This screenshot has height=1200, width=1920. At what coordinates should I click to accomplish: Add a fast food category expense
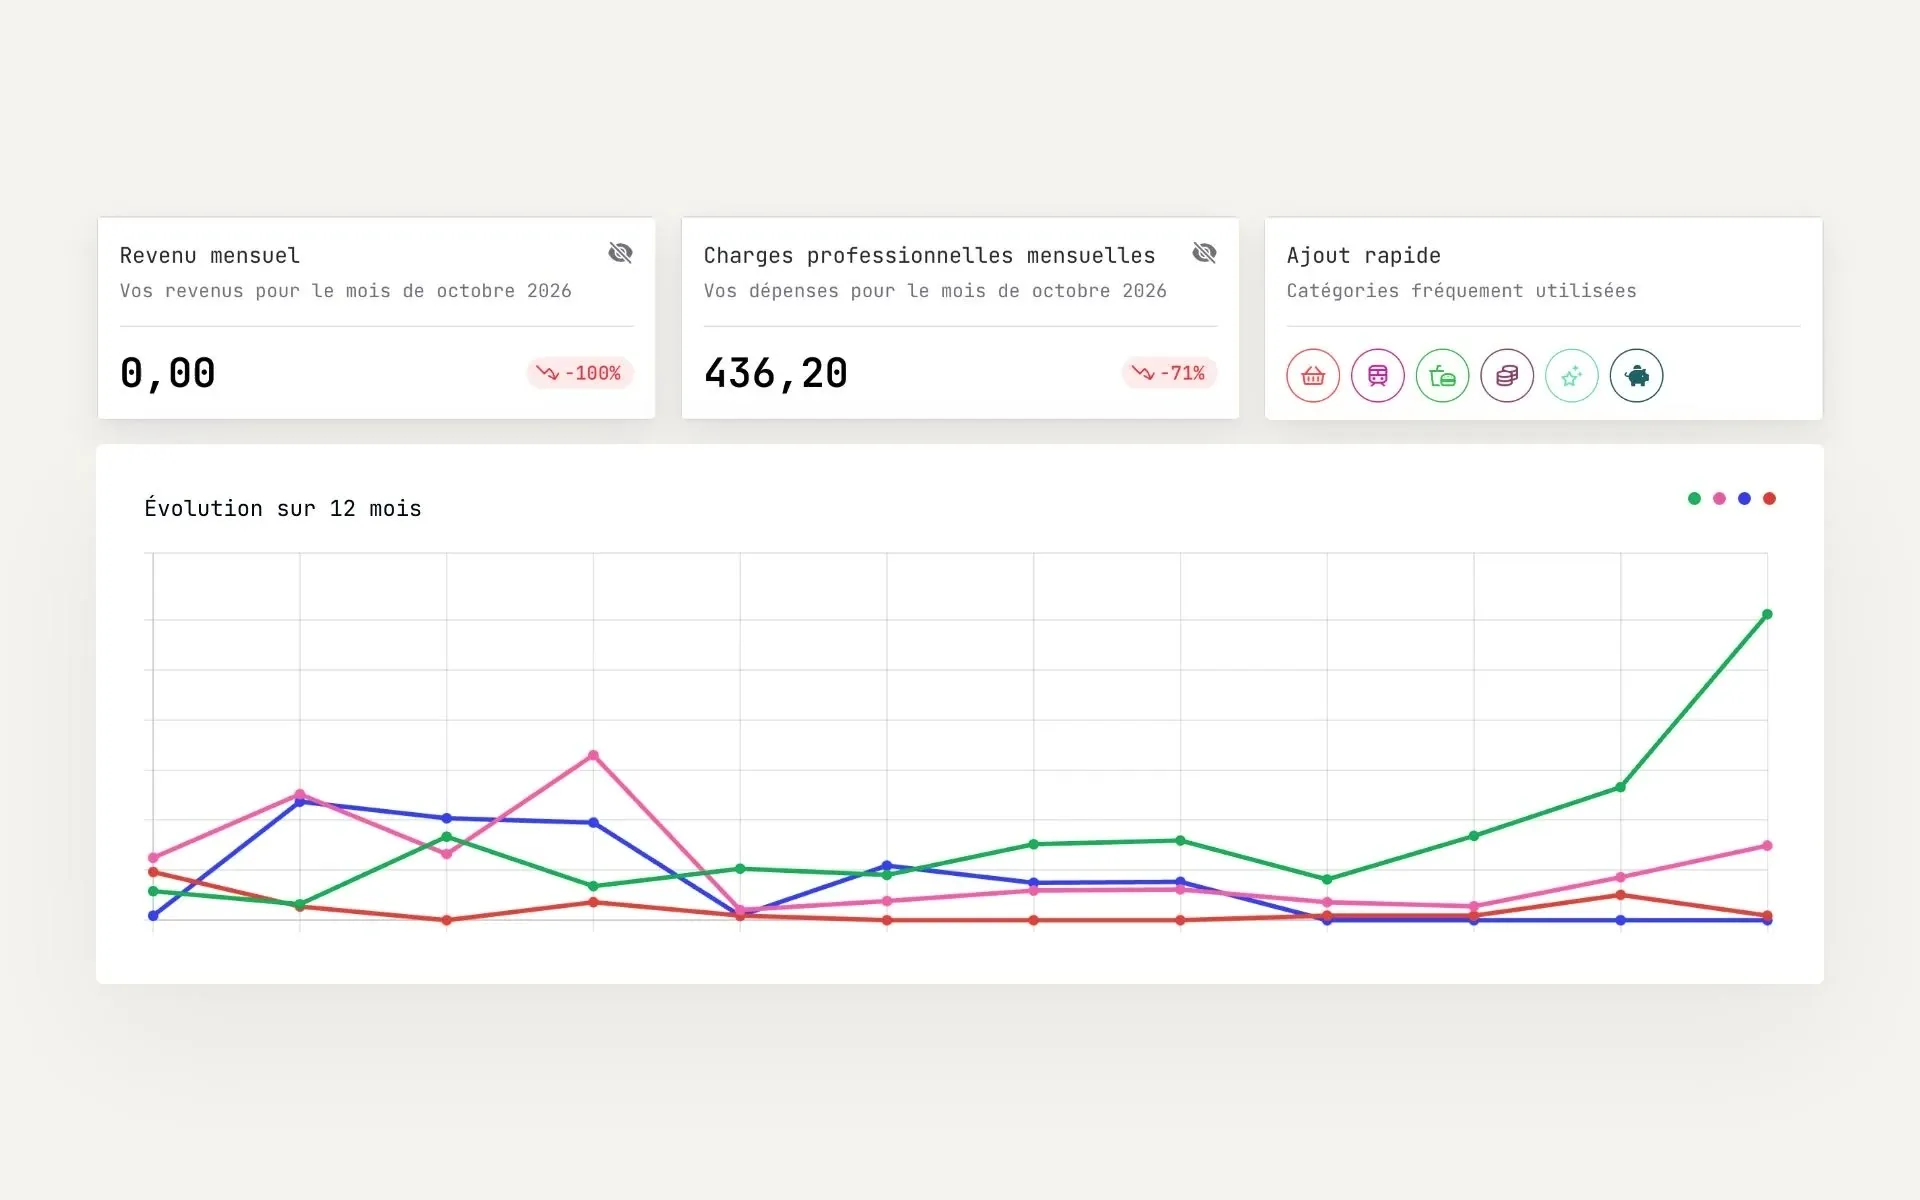point(1442,376)
